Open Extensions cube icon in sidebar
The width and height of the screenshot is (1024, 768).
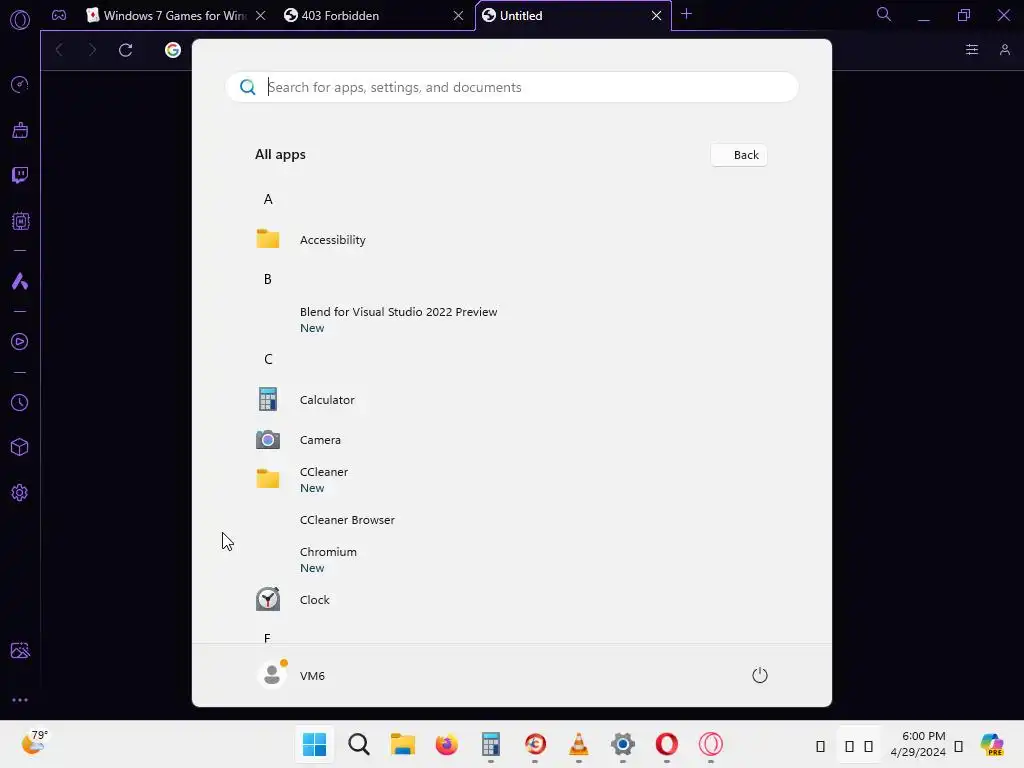coord(20,447)
